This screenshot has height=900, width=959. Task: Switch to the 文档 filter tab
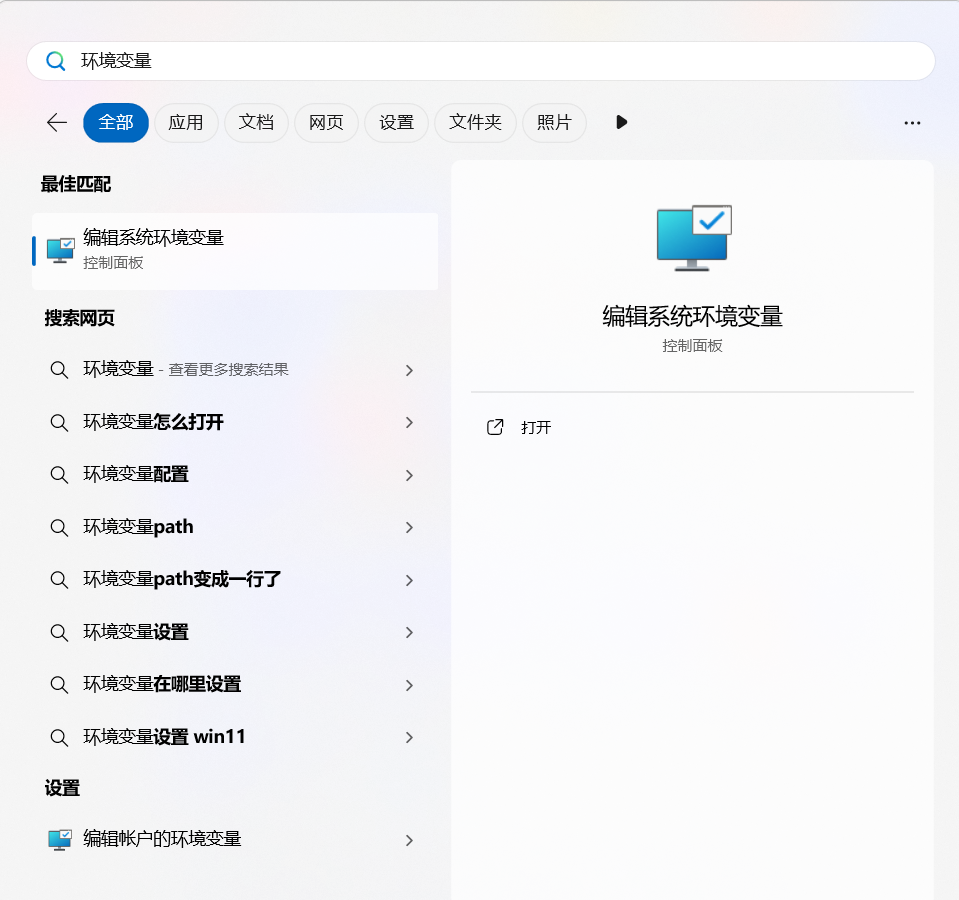click(256, 122)
